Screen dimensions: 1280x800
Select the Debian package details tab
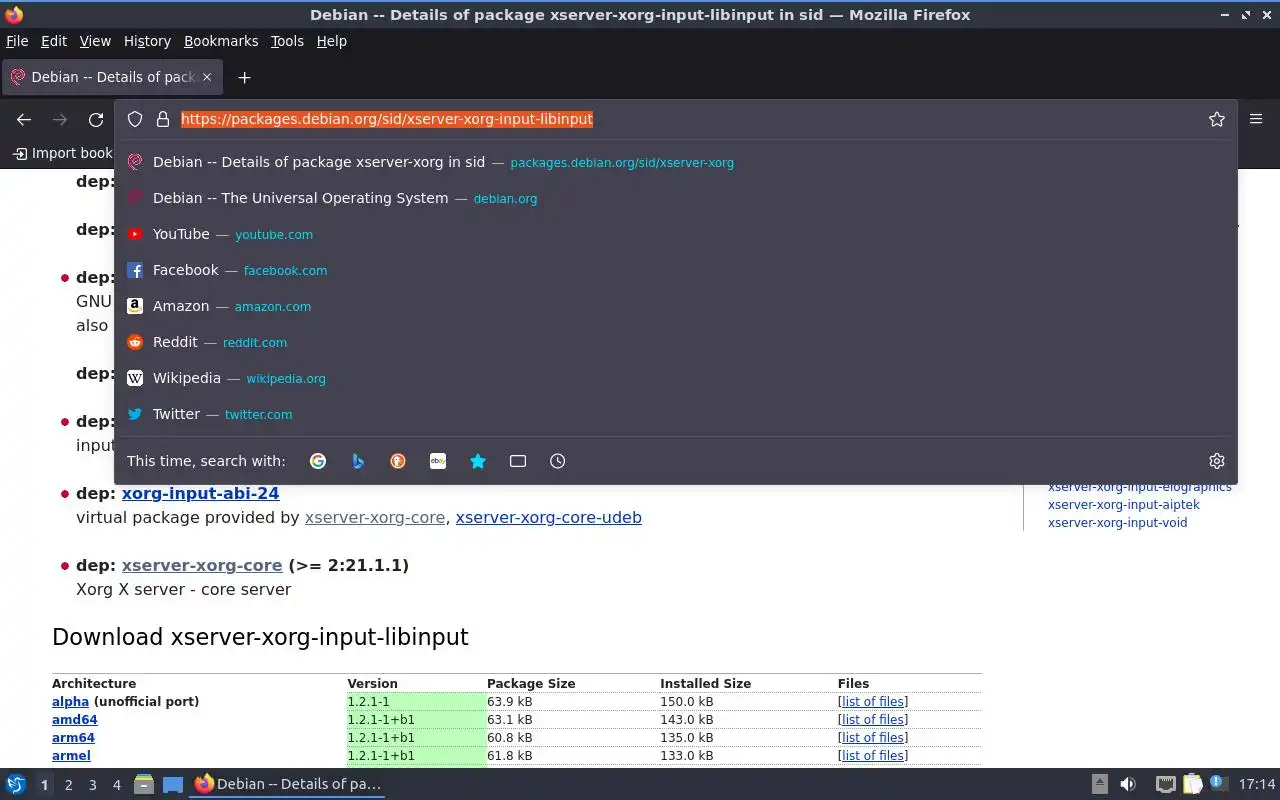click(110, 77)
